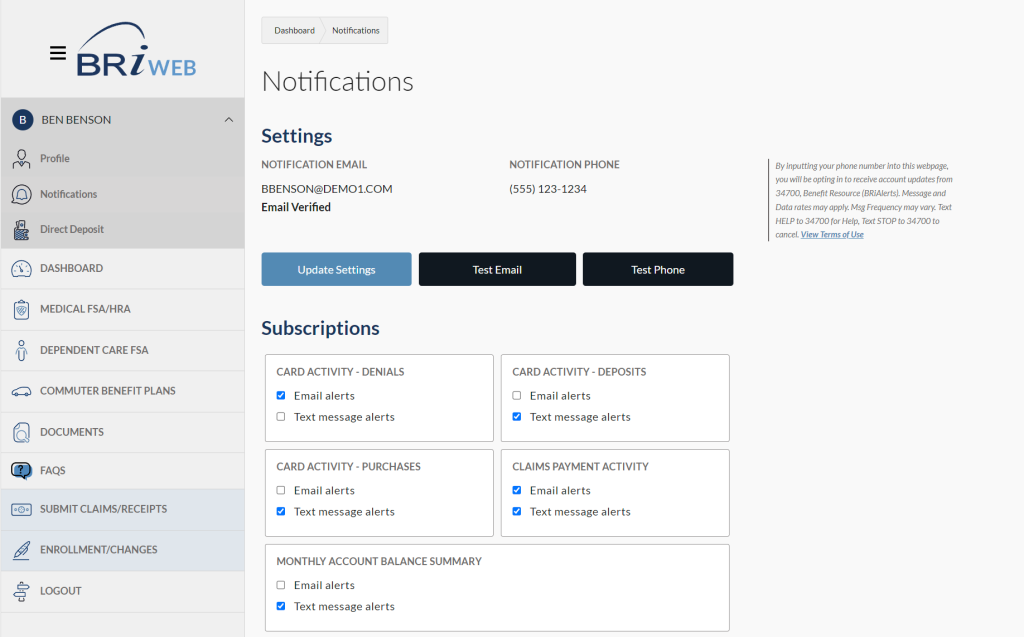
Task: Enable Email alerts for Monthly Account Balance Summary
Action: pos(281,586)
